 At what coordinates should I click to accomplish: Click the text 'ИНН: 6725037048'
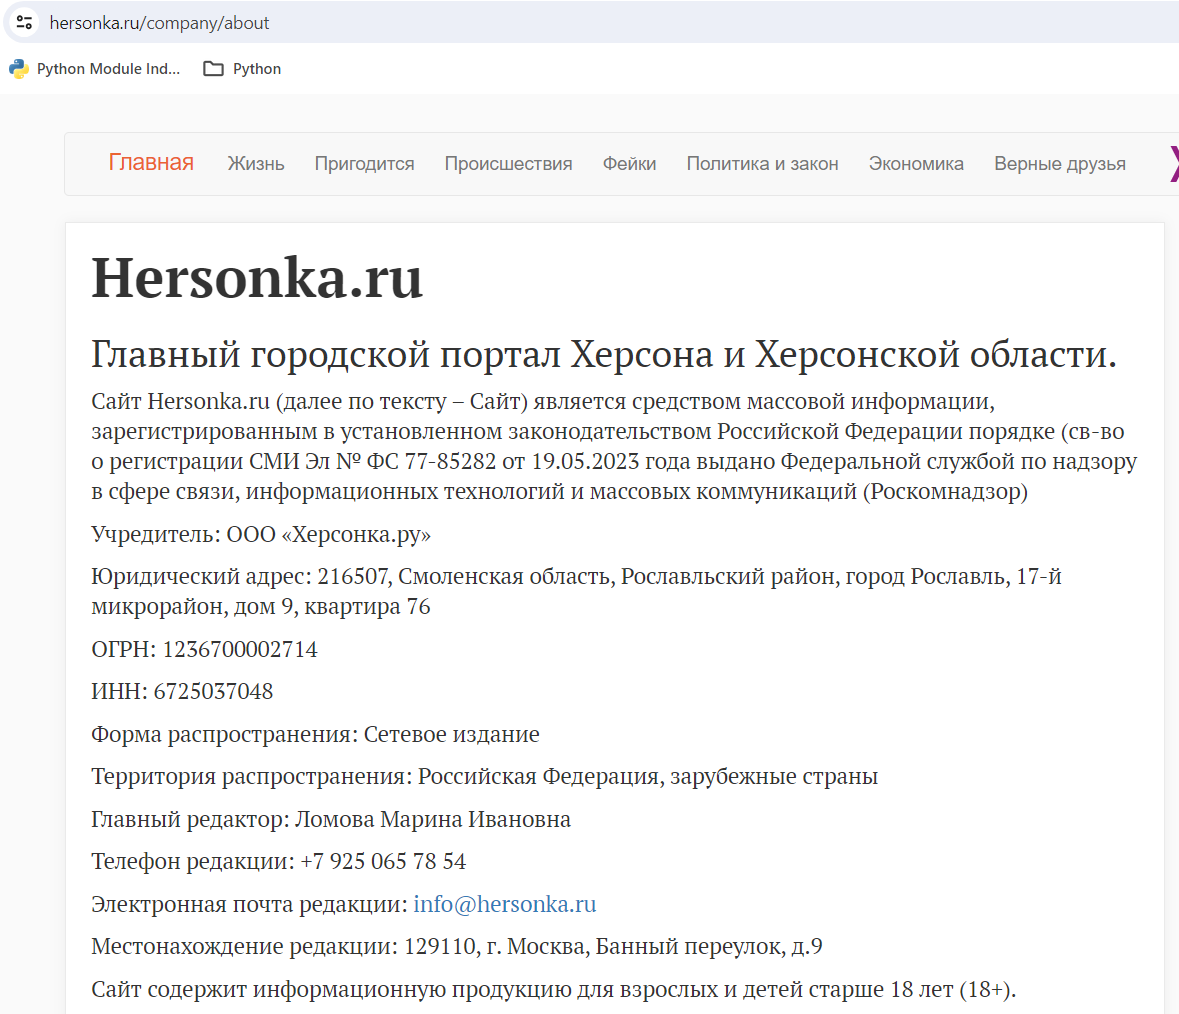coord(182,692)
